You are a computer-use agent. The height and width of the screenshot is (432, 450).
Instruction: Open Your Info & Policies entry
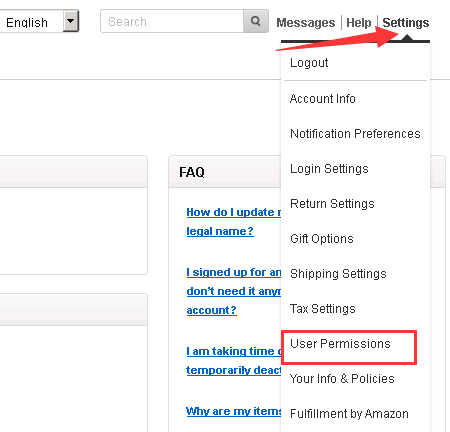pyautogui.click(x=342, y=379)
